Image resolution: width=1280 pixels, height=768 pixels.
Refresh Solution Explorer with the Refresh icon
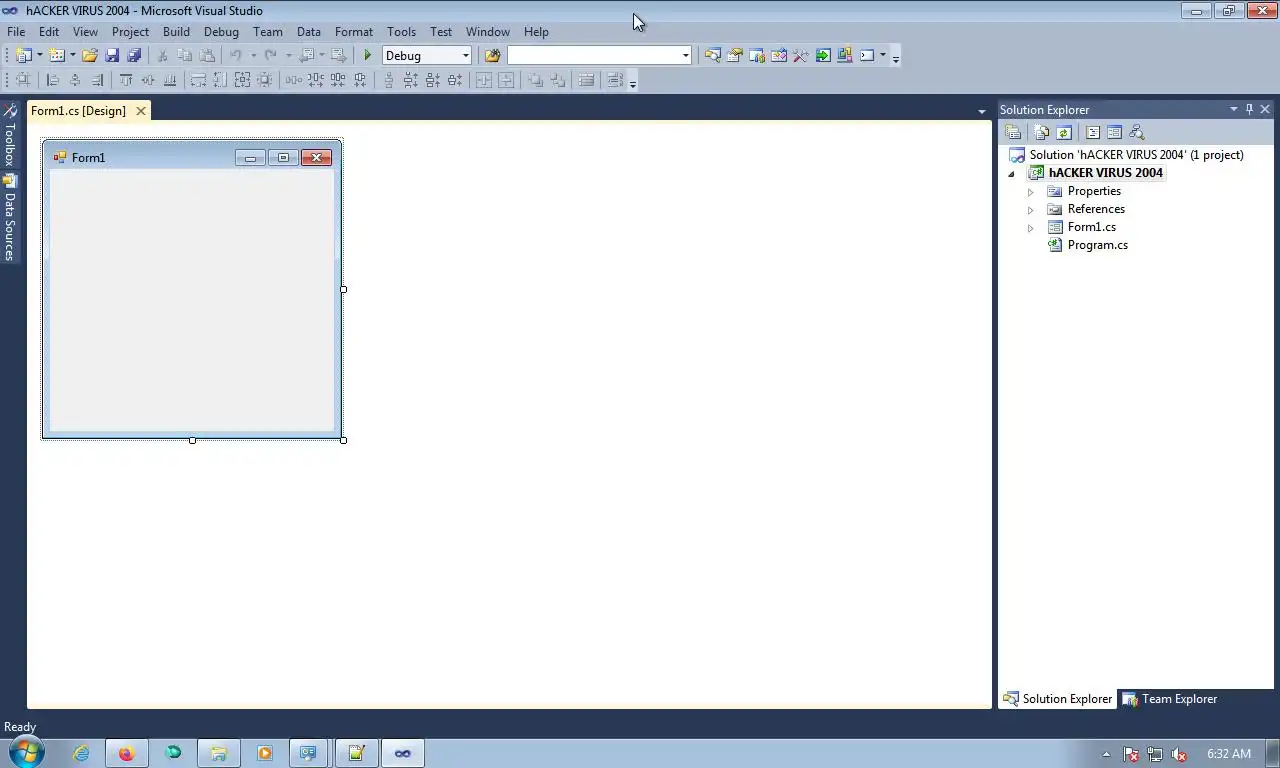[1064, 132]
